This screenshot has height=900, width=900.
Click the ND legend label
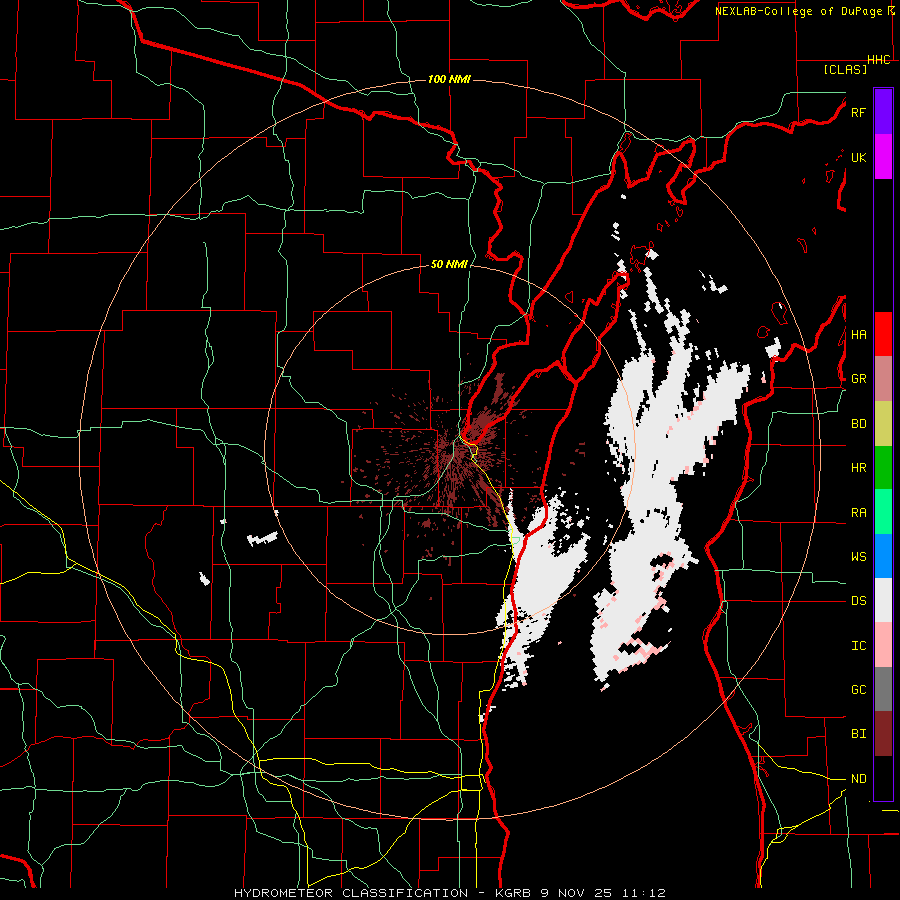[x=858, y=779]
